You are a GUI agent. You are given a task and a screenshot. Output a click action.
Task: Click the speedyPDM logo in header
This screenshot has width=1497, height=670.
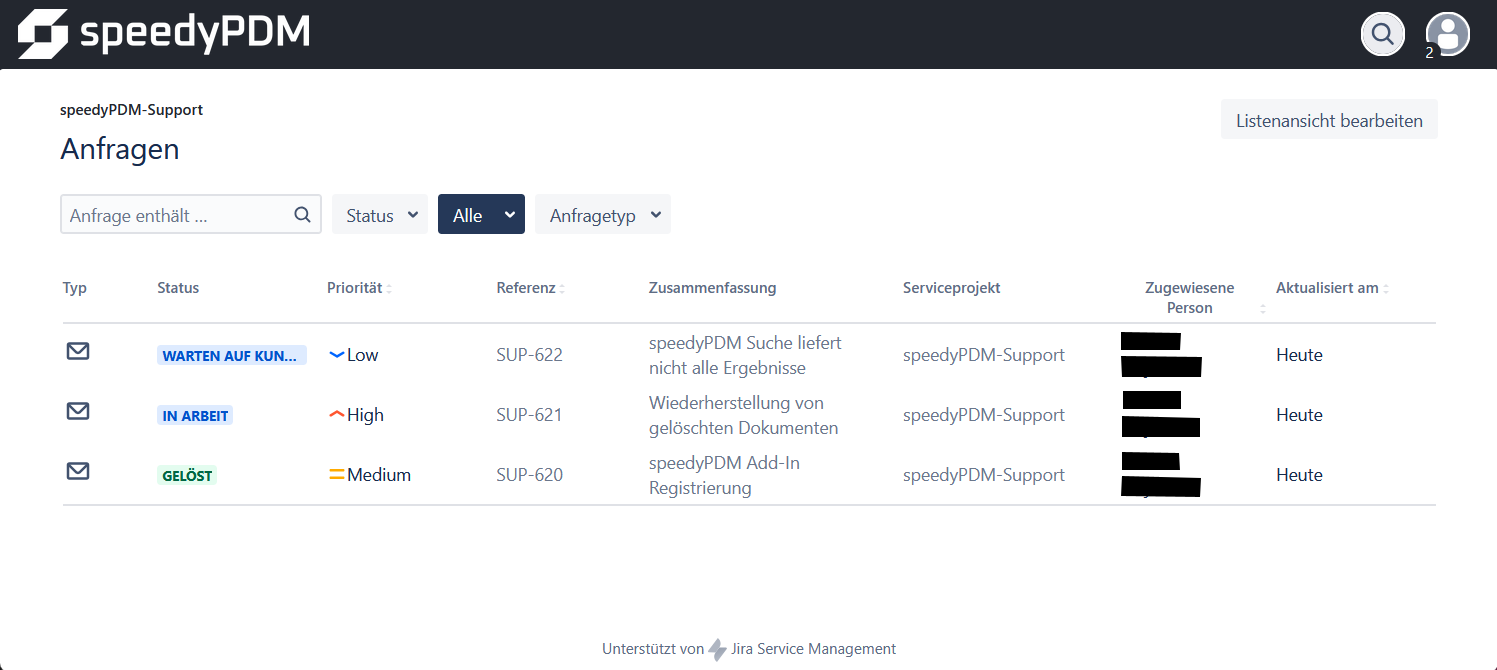point(164,34)
